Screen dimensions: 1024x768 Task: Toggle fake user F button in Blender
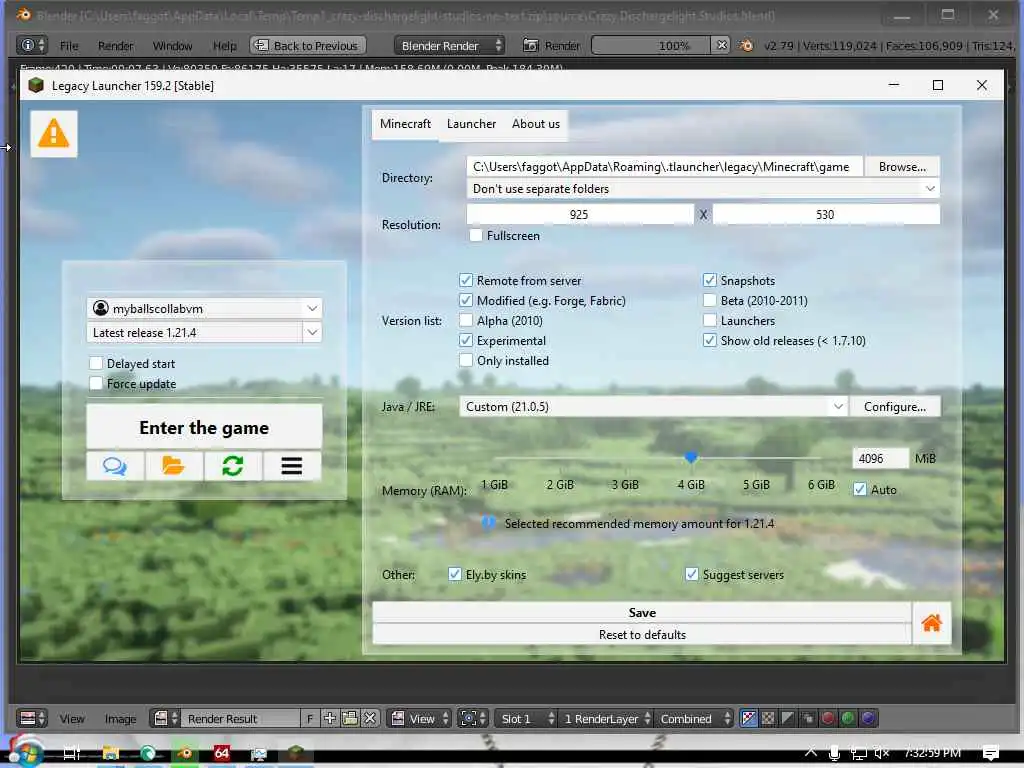pyautogui.click(x=310, y=718)
